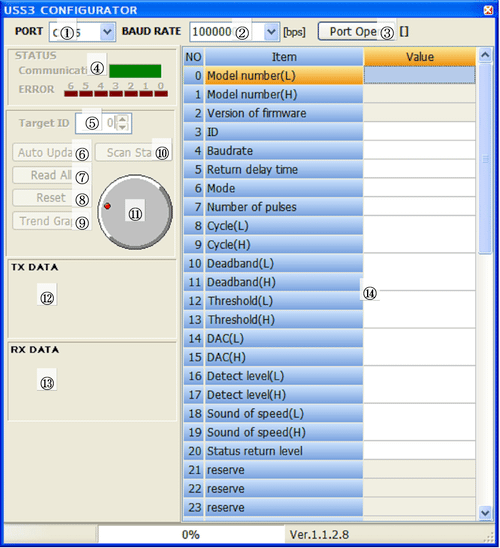Screen dimensions: 500x548
Task: Expand the BAUD RATE dropdown arrow
Action: [x=271, y=32]
